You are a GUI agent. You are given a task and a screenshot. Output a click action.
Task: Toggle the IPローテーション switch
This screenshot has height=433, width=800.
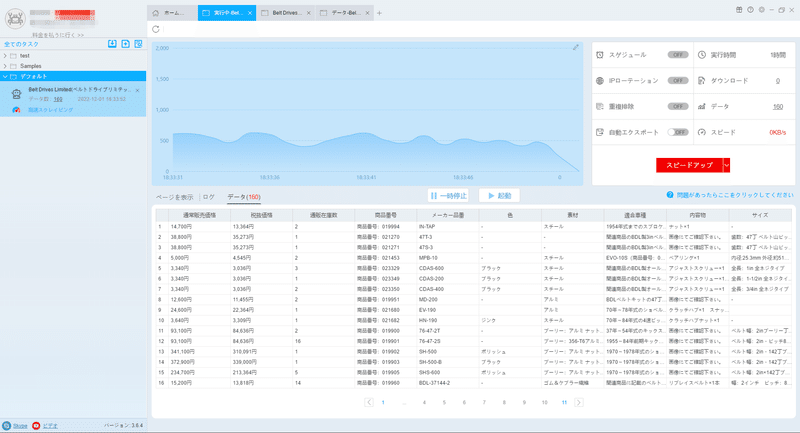678,81
